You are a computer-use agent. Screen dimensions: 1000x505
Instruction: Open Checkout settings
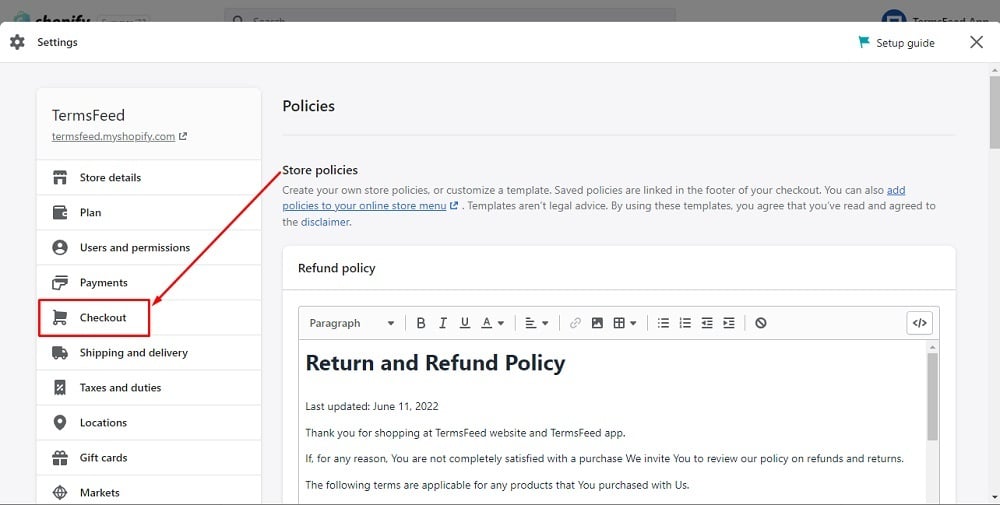click(149, 318)
